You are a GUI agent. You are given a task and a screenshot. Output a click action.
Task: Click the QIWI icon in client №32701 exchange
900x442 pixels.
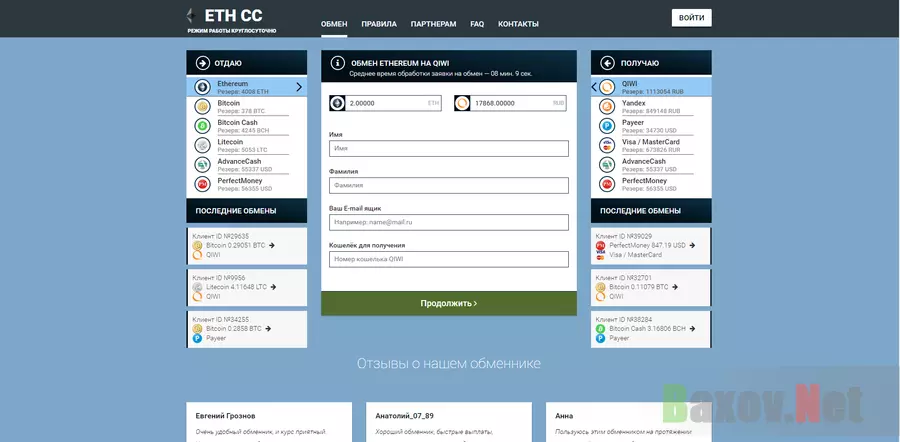pos(600,297)
